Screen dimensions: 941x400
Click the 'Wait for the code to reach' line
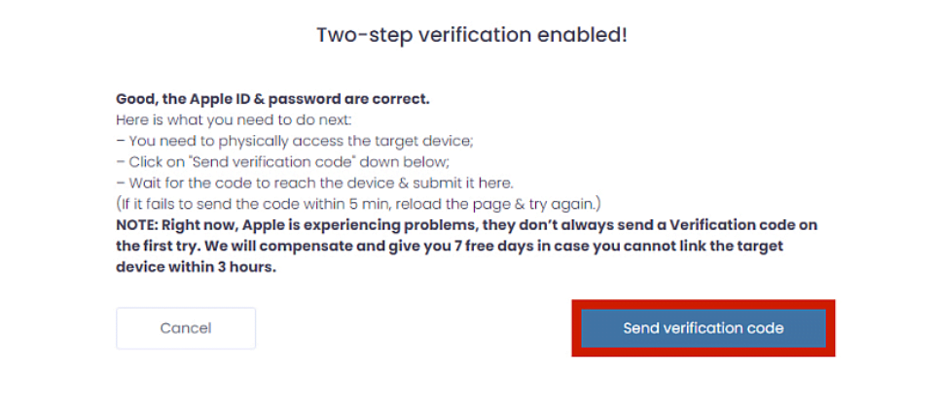coord(314,182)
